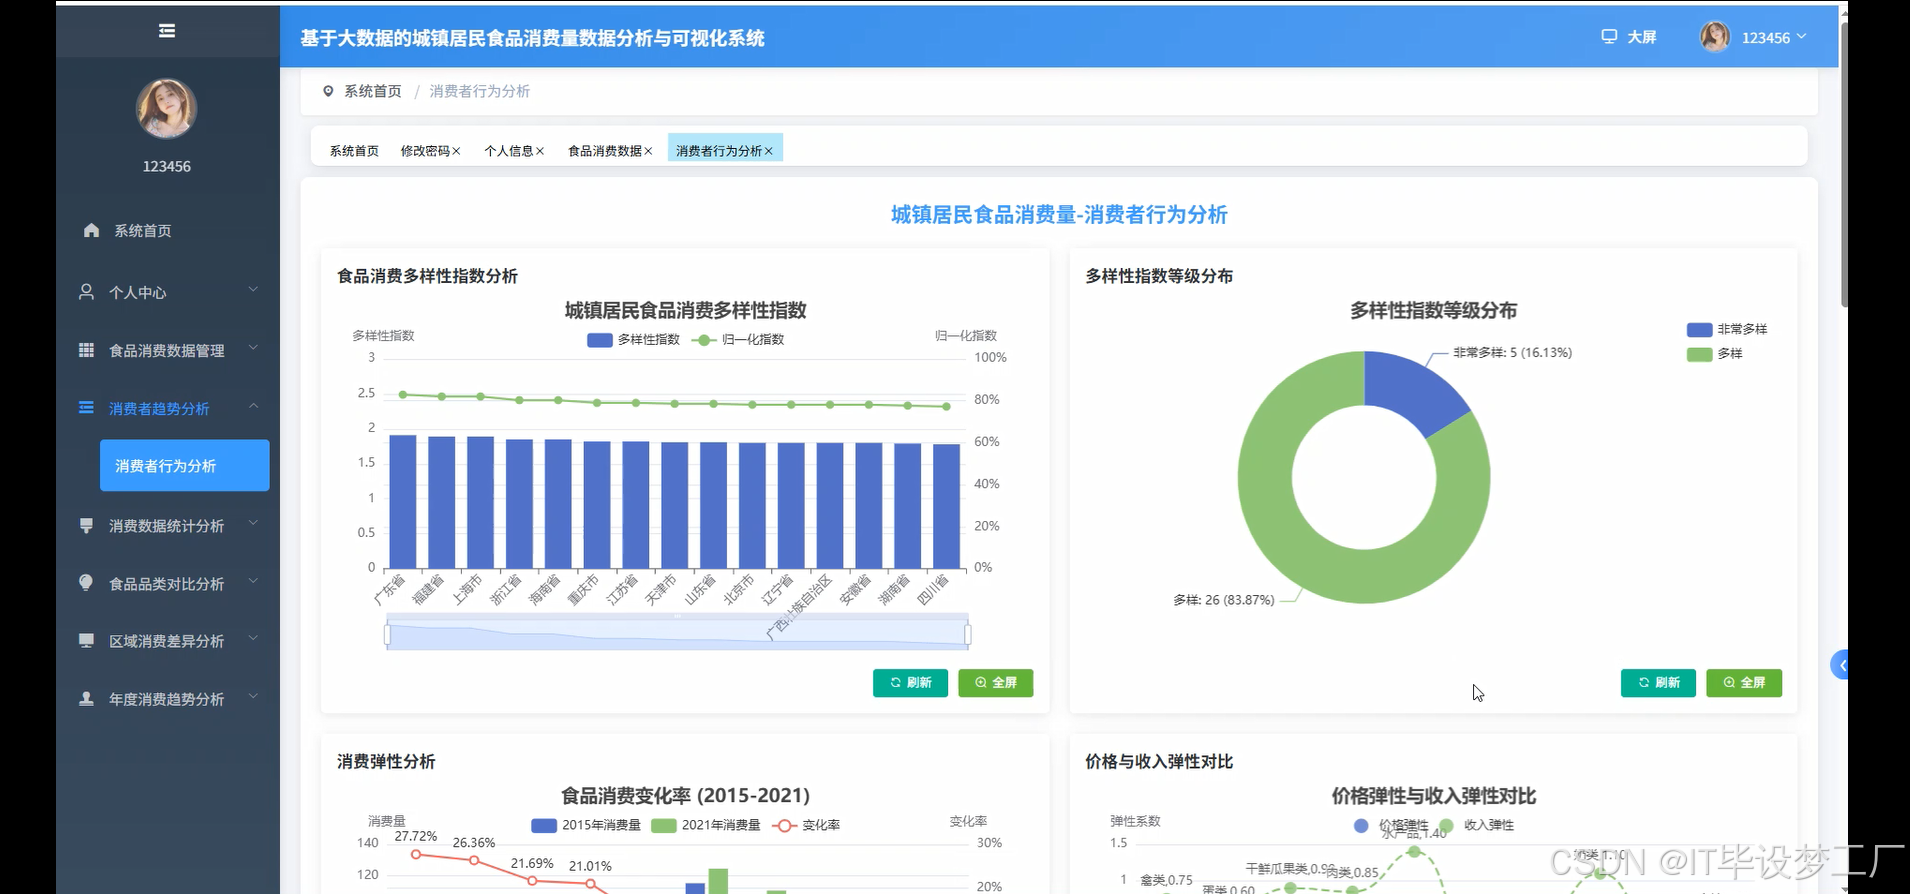Image resolution: width=1910 pixels, height=894 pixels.
Task: Click user icon beside 年度消费趋势分析
Action: [x=87, y=699]
